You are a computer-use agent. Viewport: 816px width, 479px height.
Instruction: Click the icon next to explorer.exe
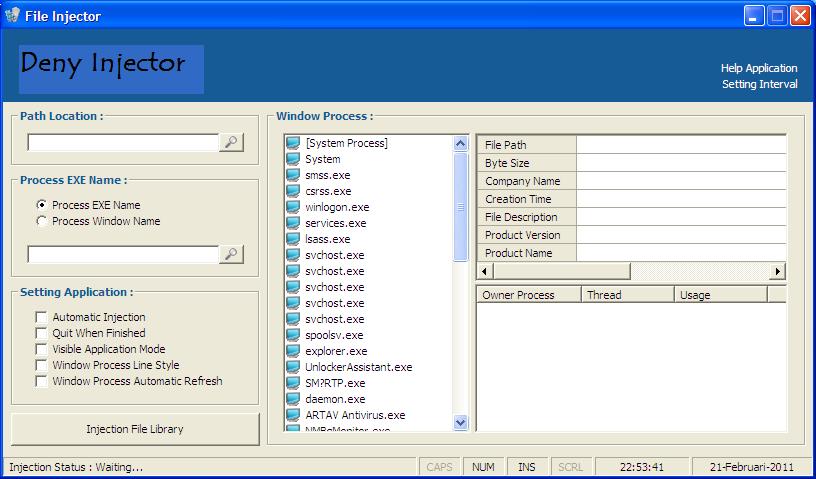(293, 351)
